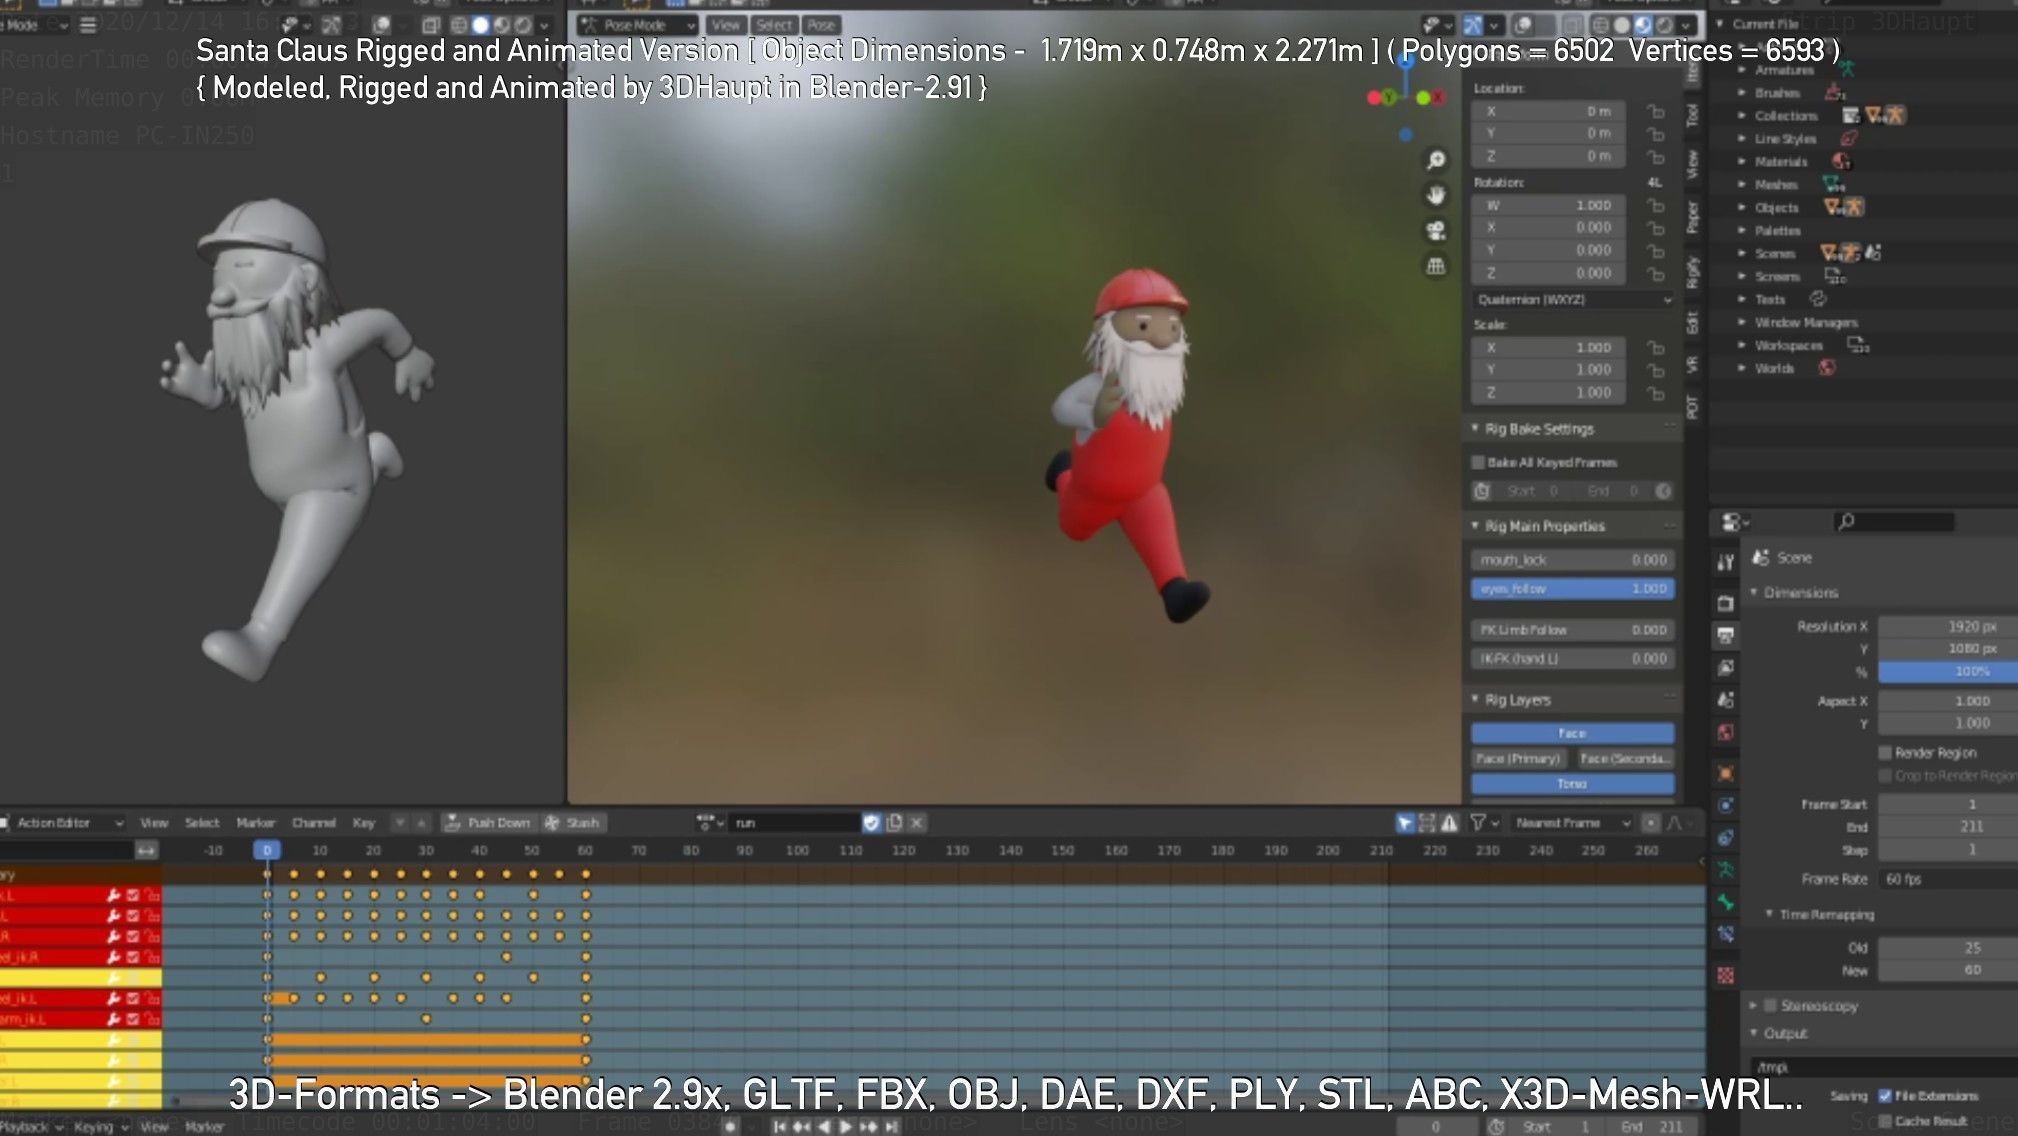Click the Frame Rate 60 fps field

[x=1947, y=879]
